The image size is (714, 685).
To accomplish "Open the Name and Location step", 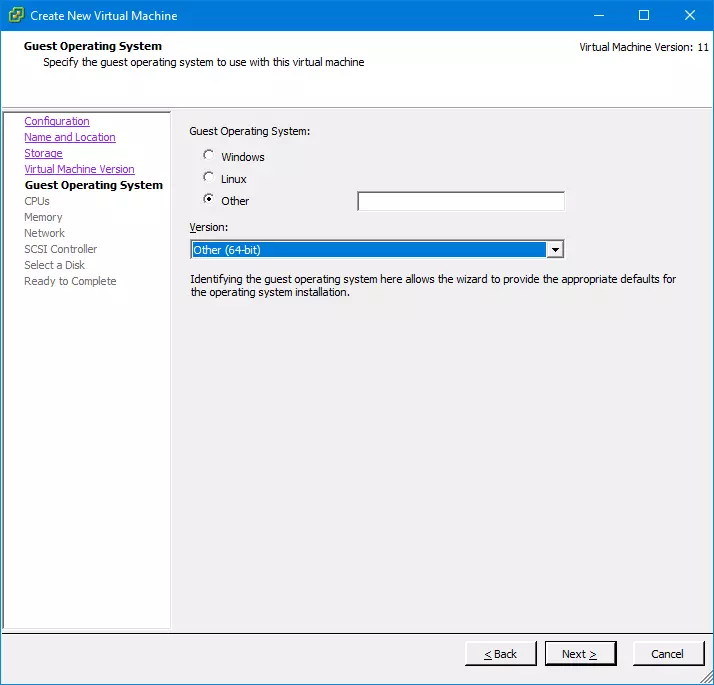I will tap(69, 137).
